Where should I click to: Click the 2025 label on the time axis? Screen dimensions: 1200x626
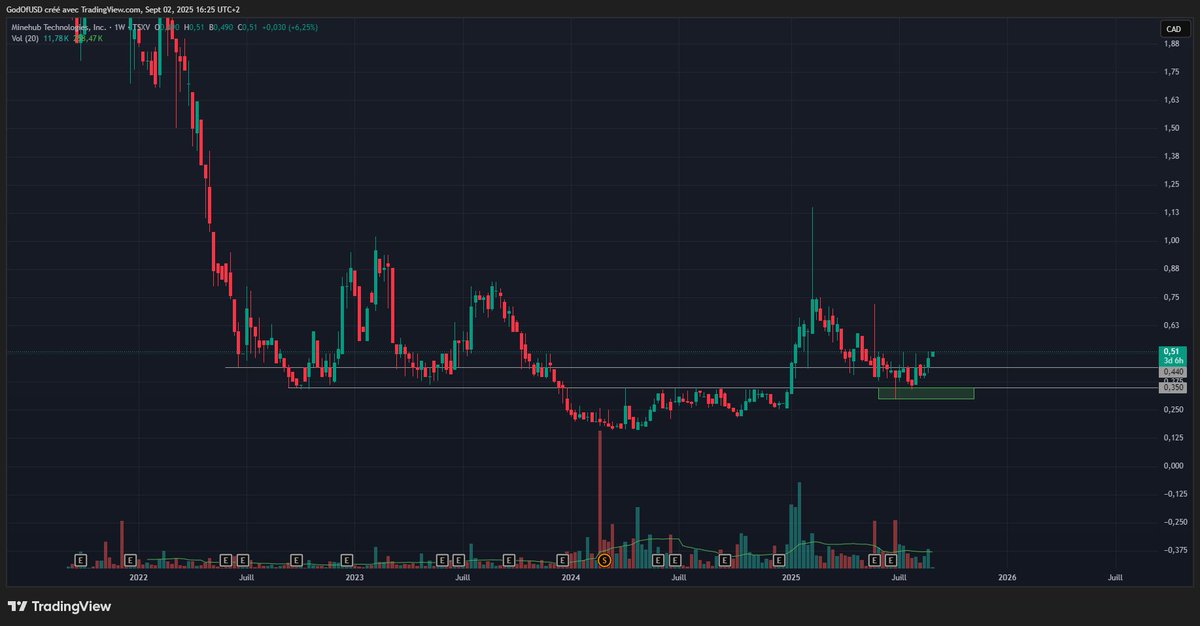(x=790, y=577)
